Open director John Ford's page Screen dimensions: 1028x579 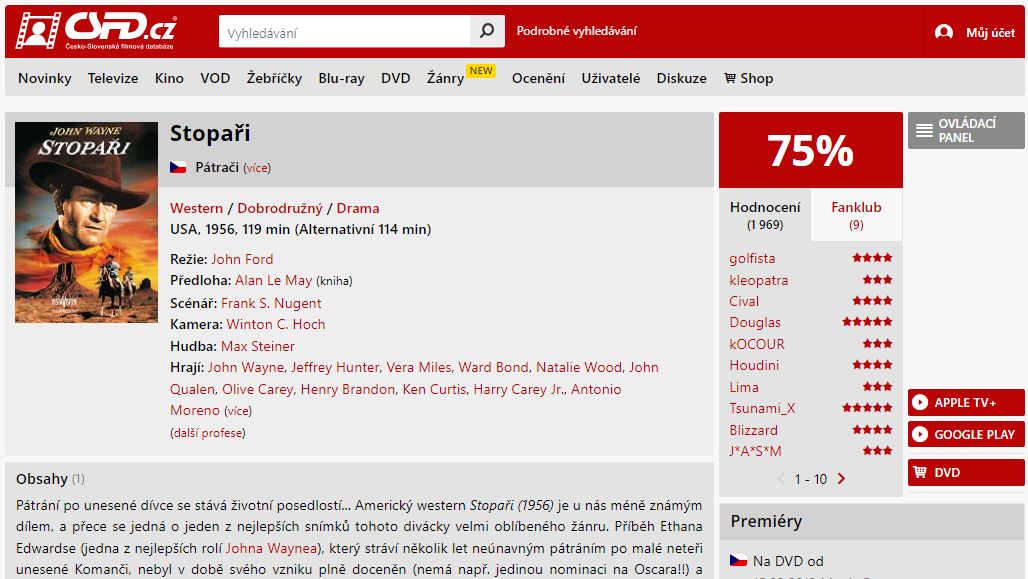[242, 259]
